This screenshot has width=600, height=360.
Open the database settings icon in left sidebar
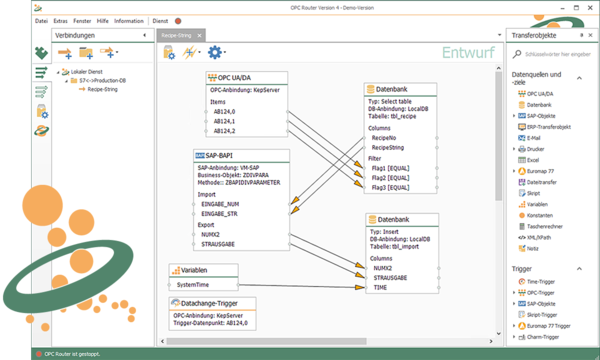[41, 111]
